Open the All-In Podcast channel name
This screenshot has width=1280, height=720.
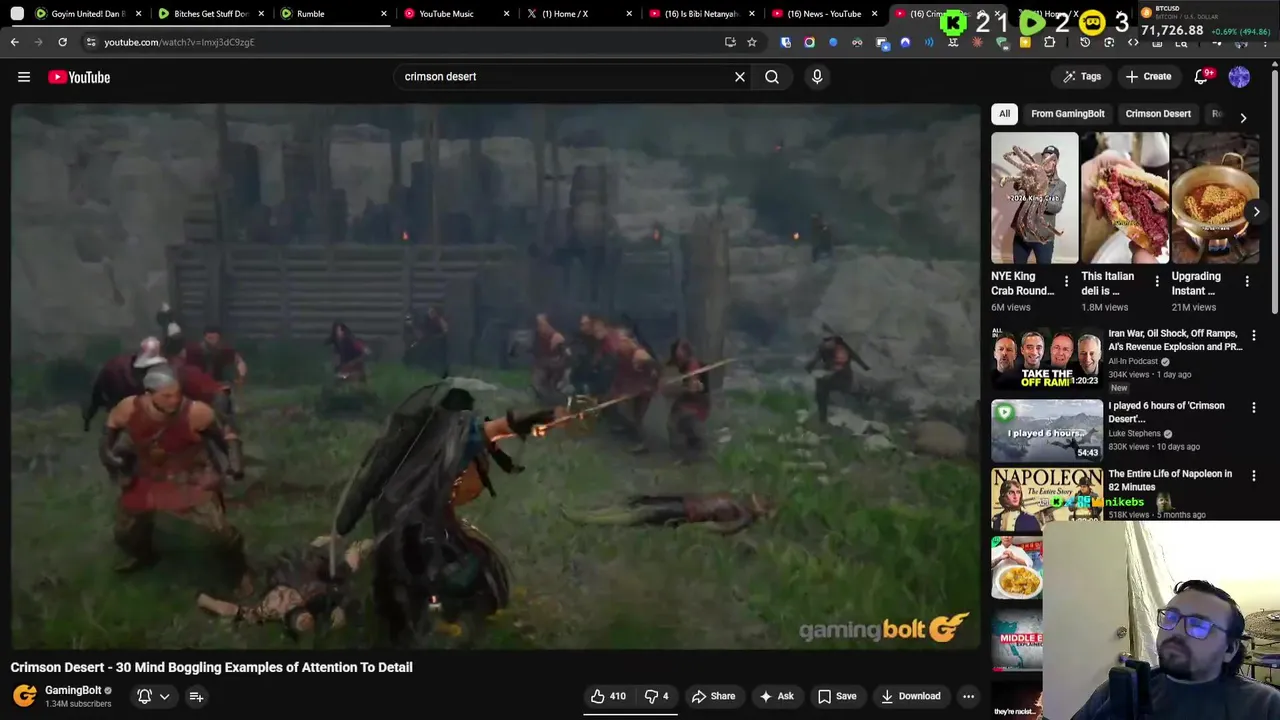[1133, 361]
